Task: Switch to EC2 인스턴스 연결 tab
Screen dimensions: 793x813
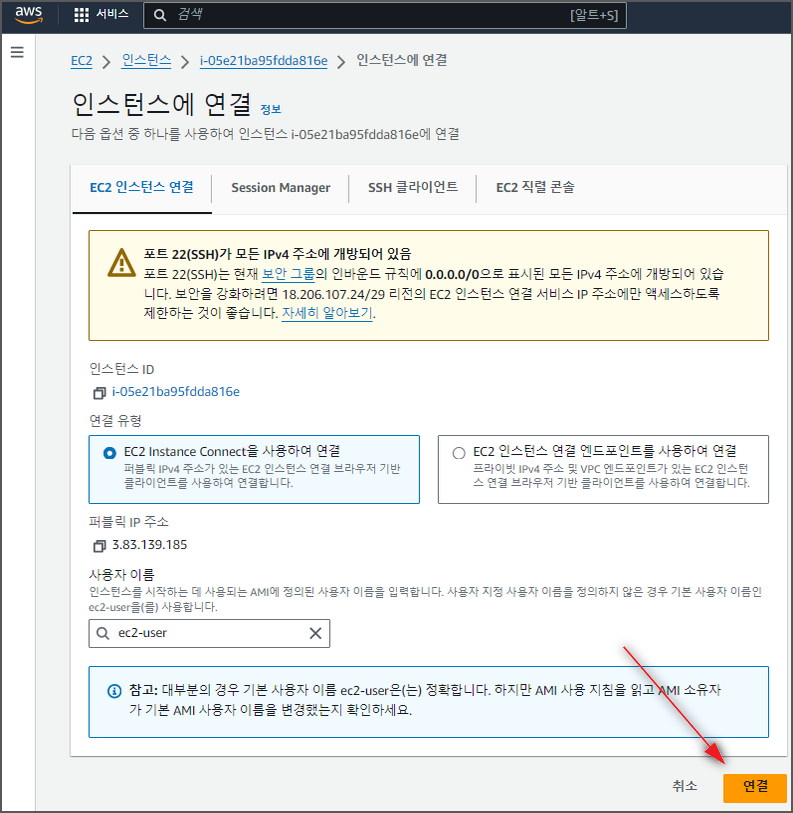Action: pos(142,187)
